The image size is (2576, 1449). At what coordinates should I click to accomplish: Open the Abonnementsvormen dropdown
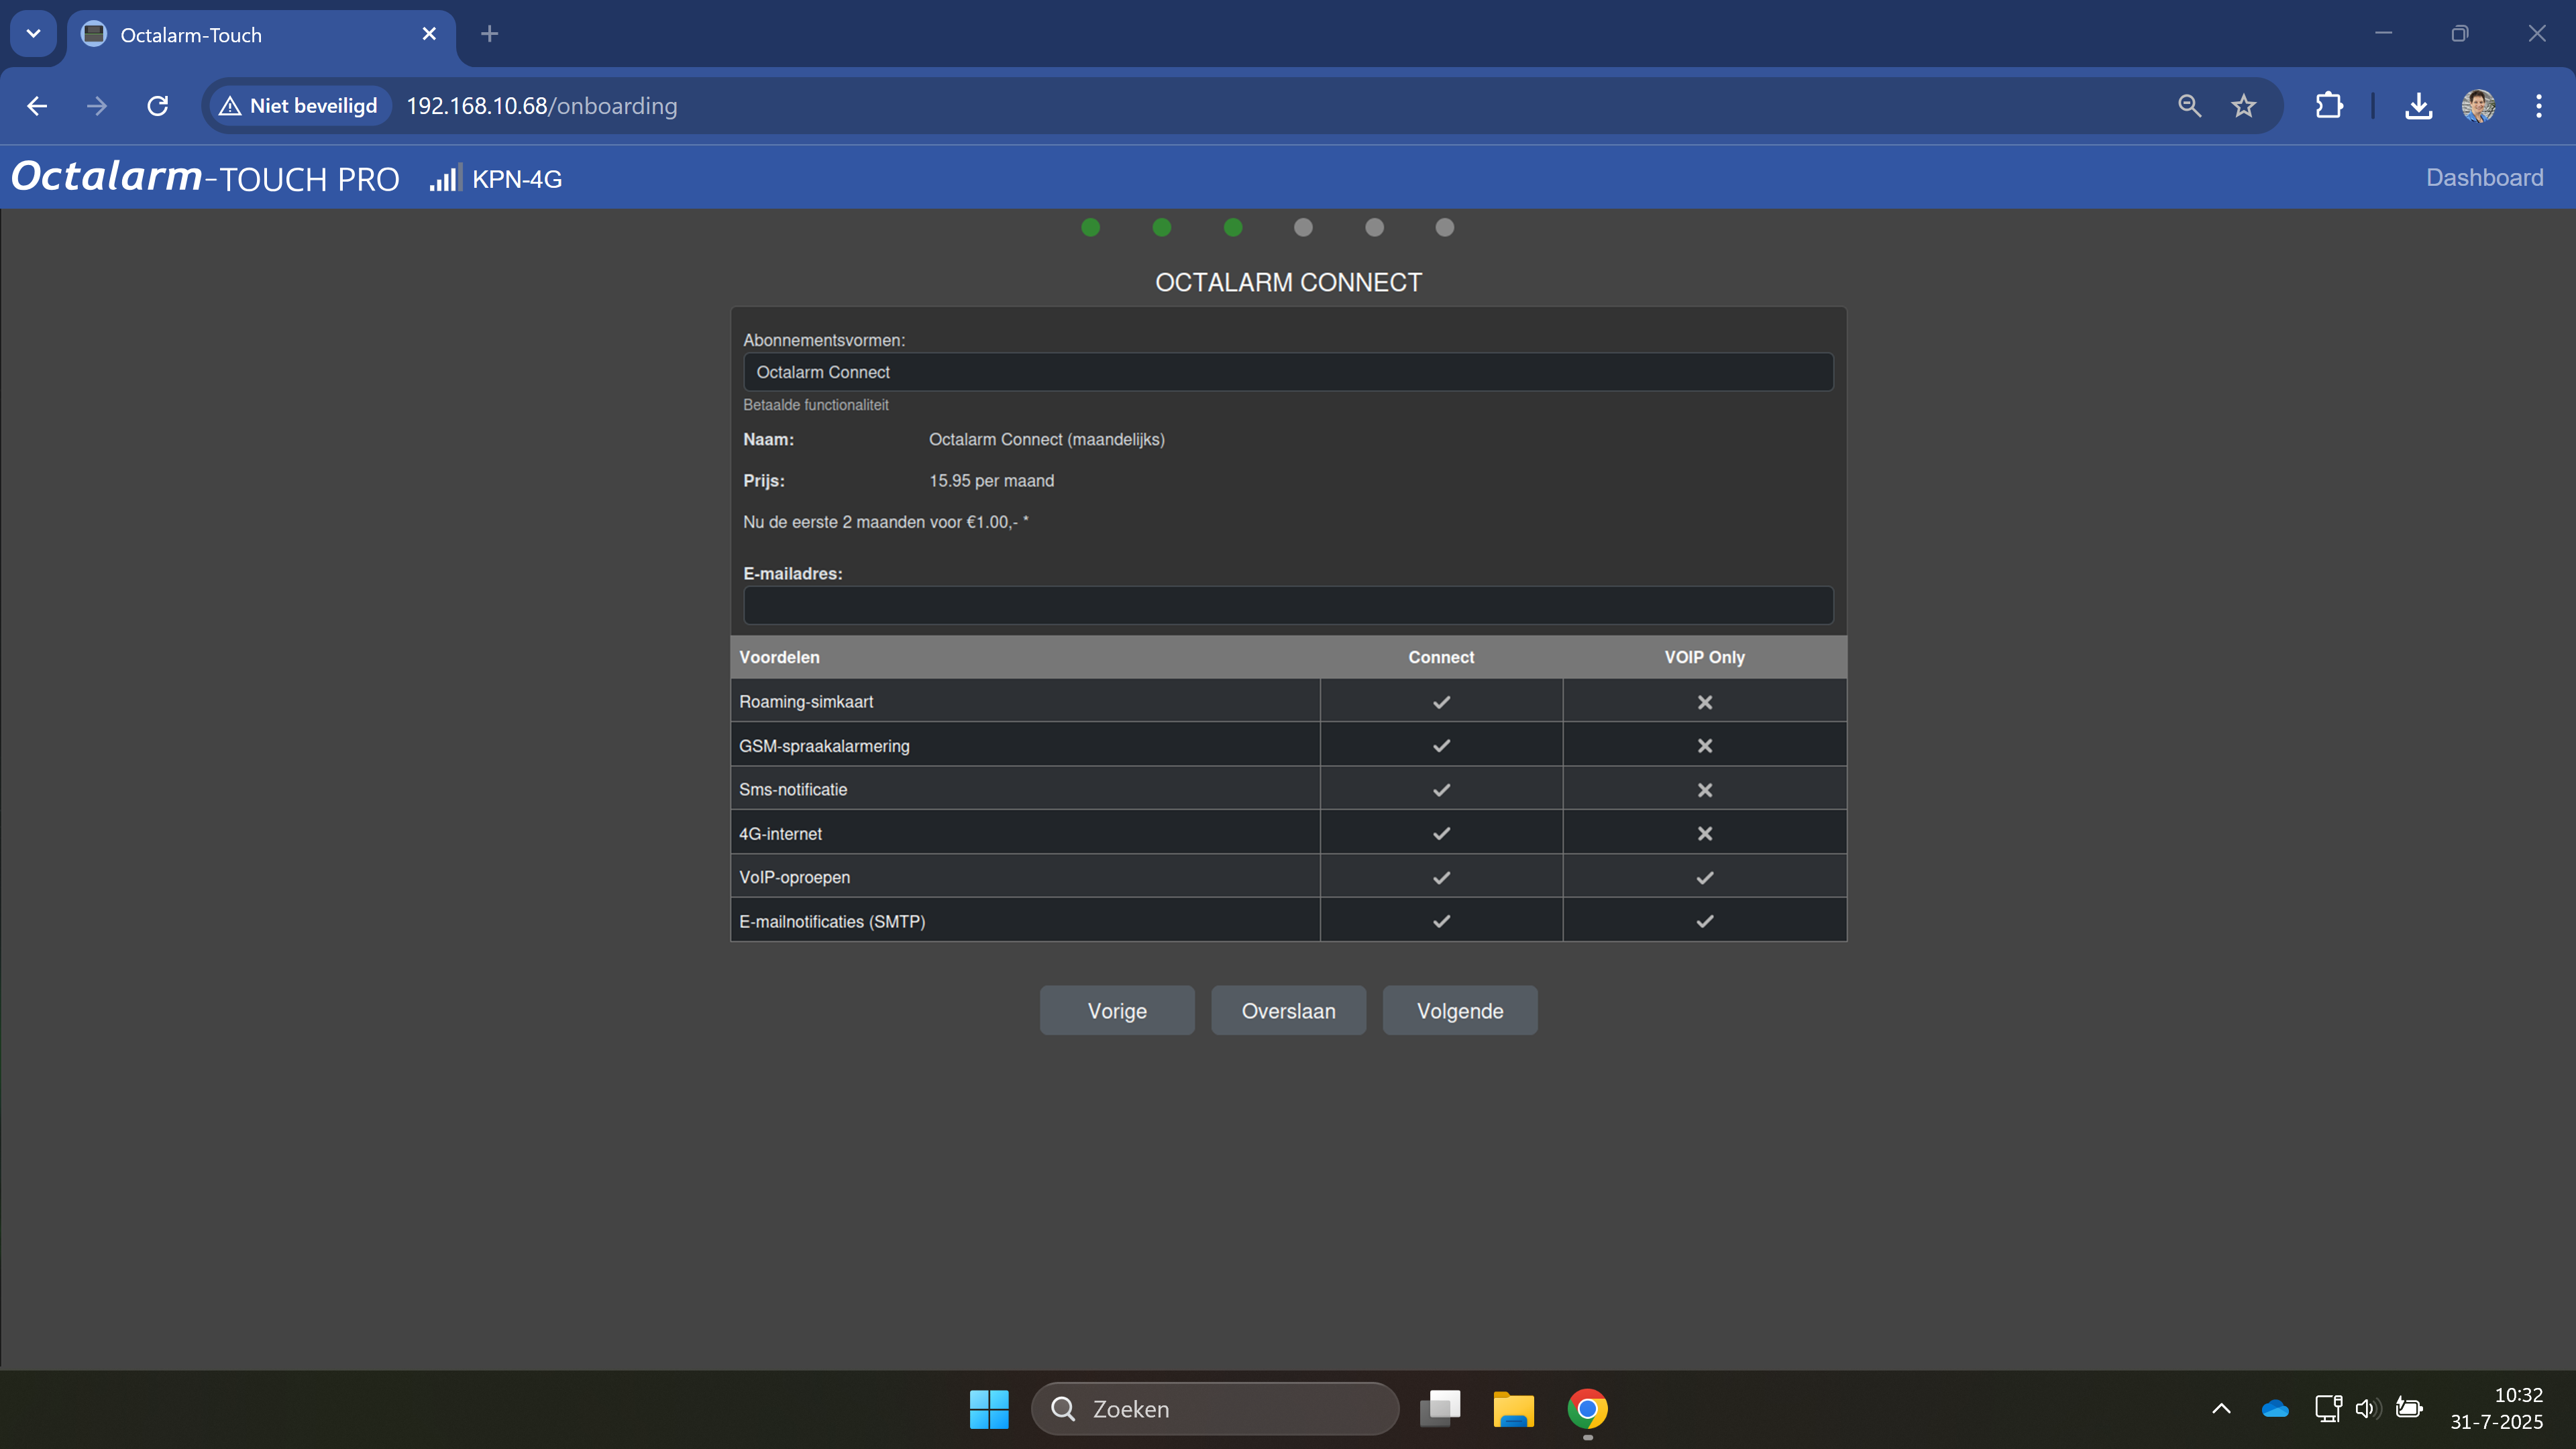click(1288, 372)
